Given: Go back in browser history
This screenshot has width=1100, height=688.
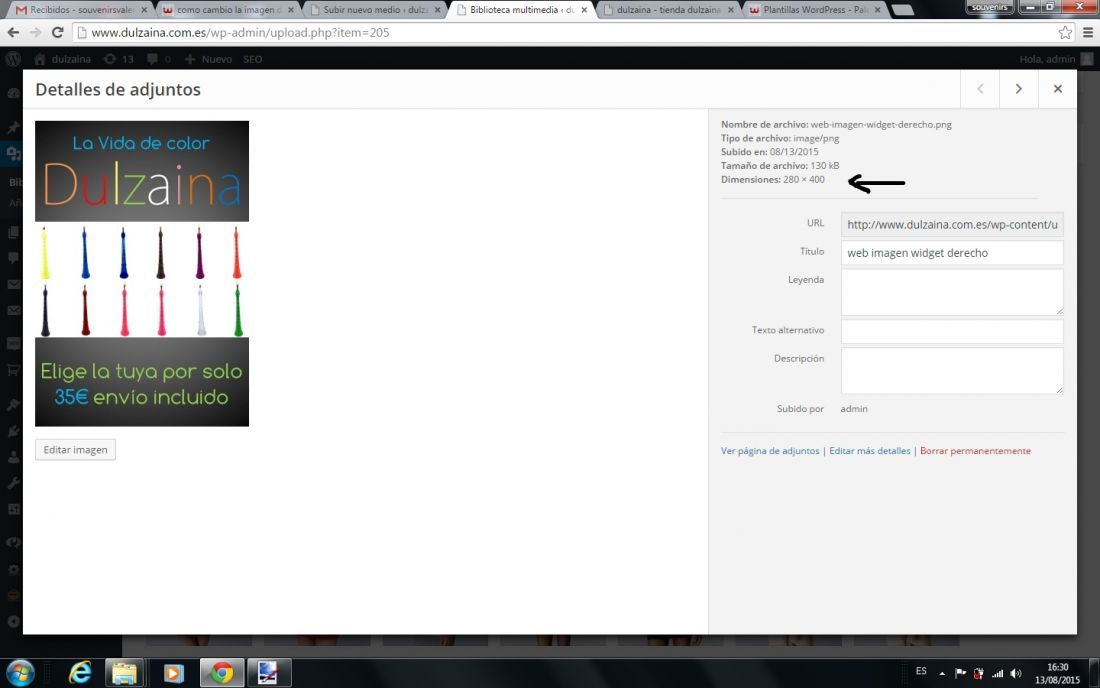Looking at the screenshot, I should point(13,32).
